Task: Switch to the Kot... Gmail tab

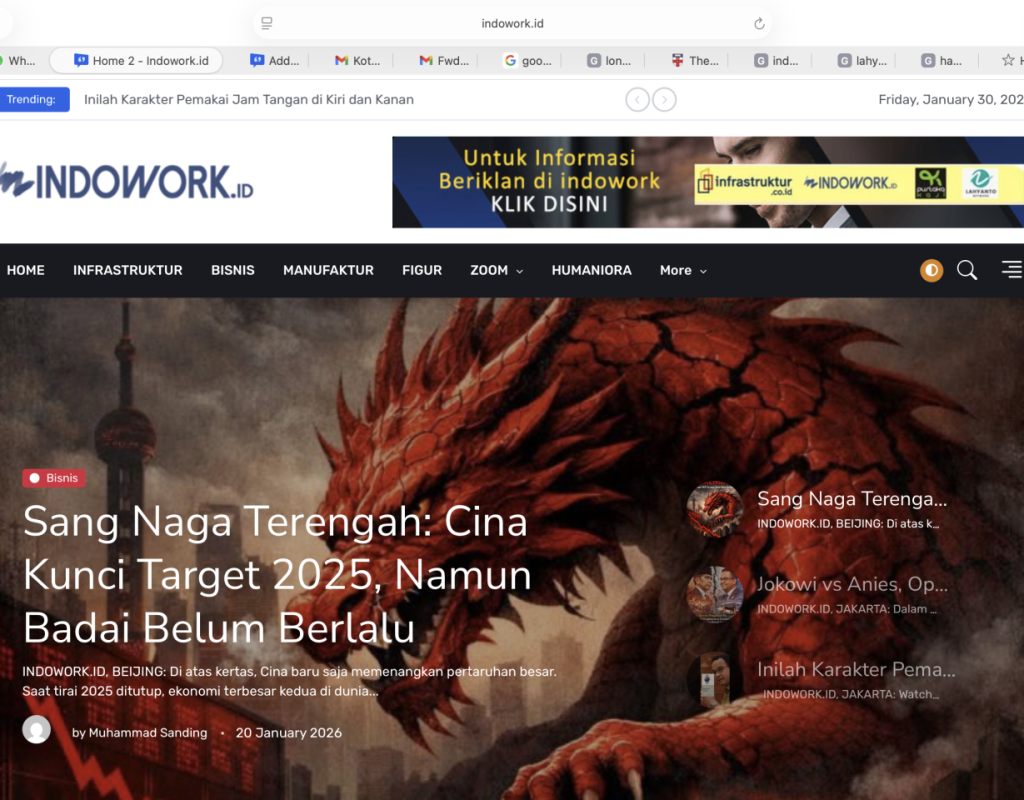Action: [357, 61]
